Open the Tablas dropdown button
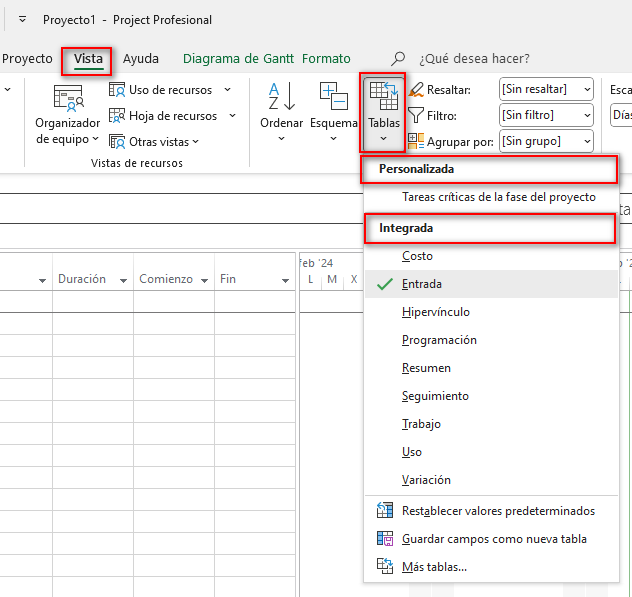The height and width of the screenshot is (597, 632). (x=383, y=110)
